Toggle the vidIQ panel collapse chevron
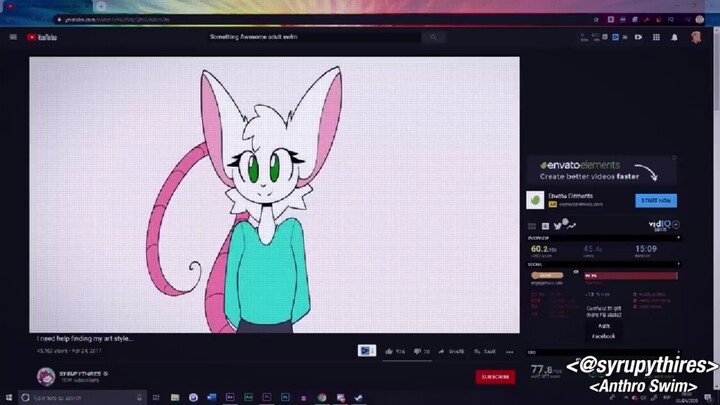The width and height of the screenshot is (720, 405). (676, 225)
